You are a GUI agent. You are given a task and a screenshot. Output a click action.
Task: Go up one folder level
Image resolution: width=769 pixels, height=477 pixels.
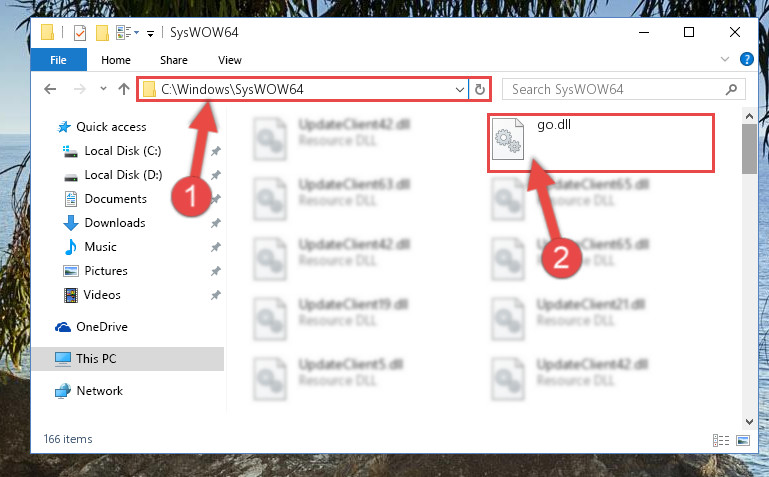click(x=124, y=89)
